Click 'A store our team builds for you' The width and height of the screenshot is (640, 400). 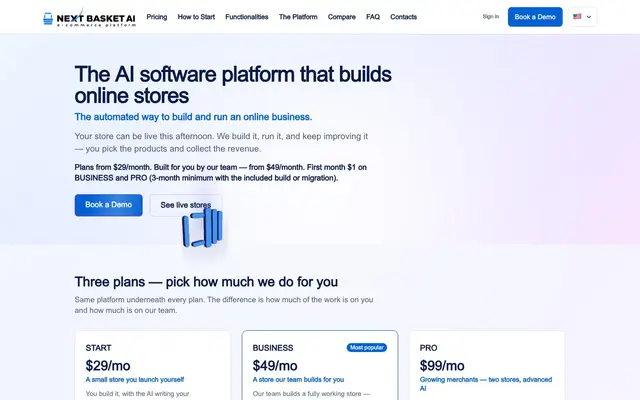coord(298,380)
